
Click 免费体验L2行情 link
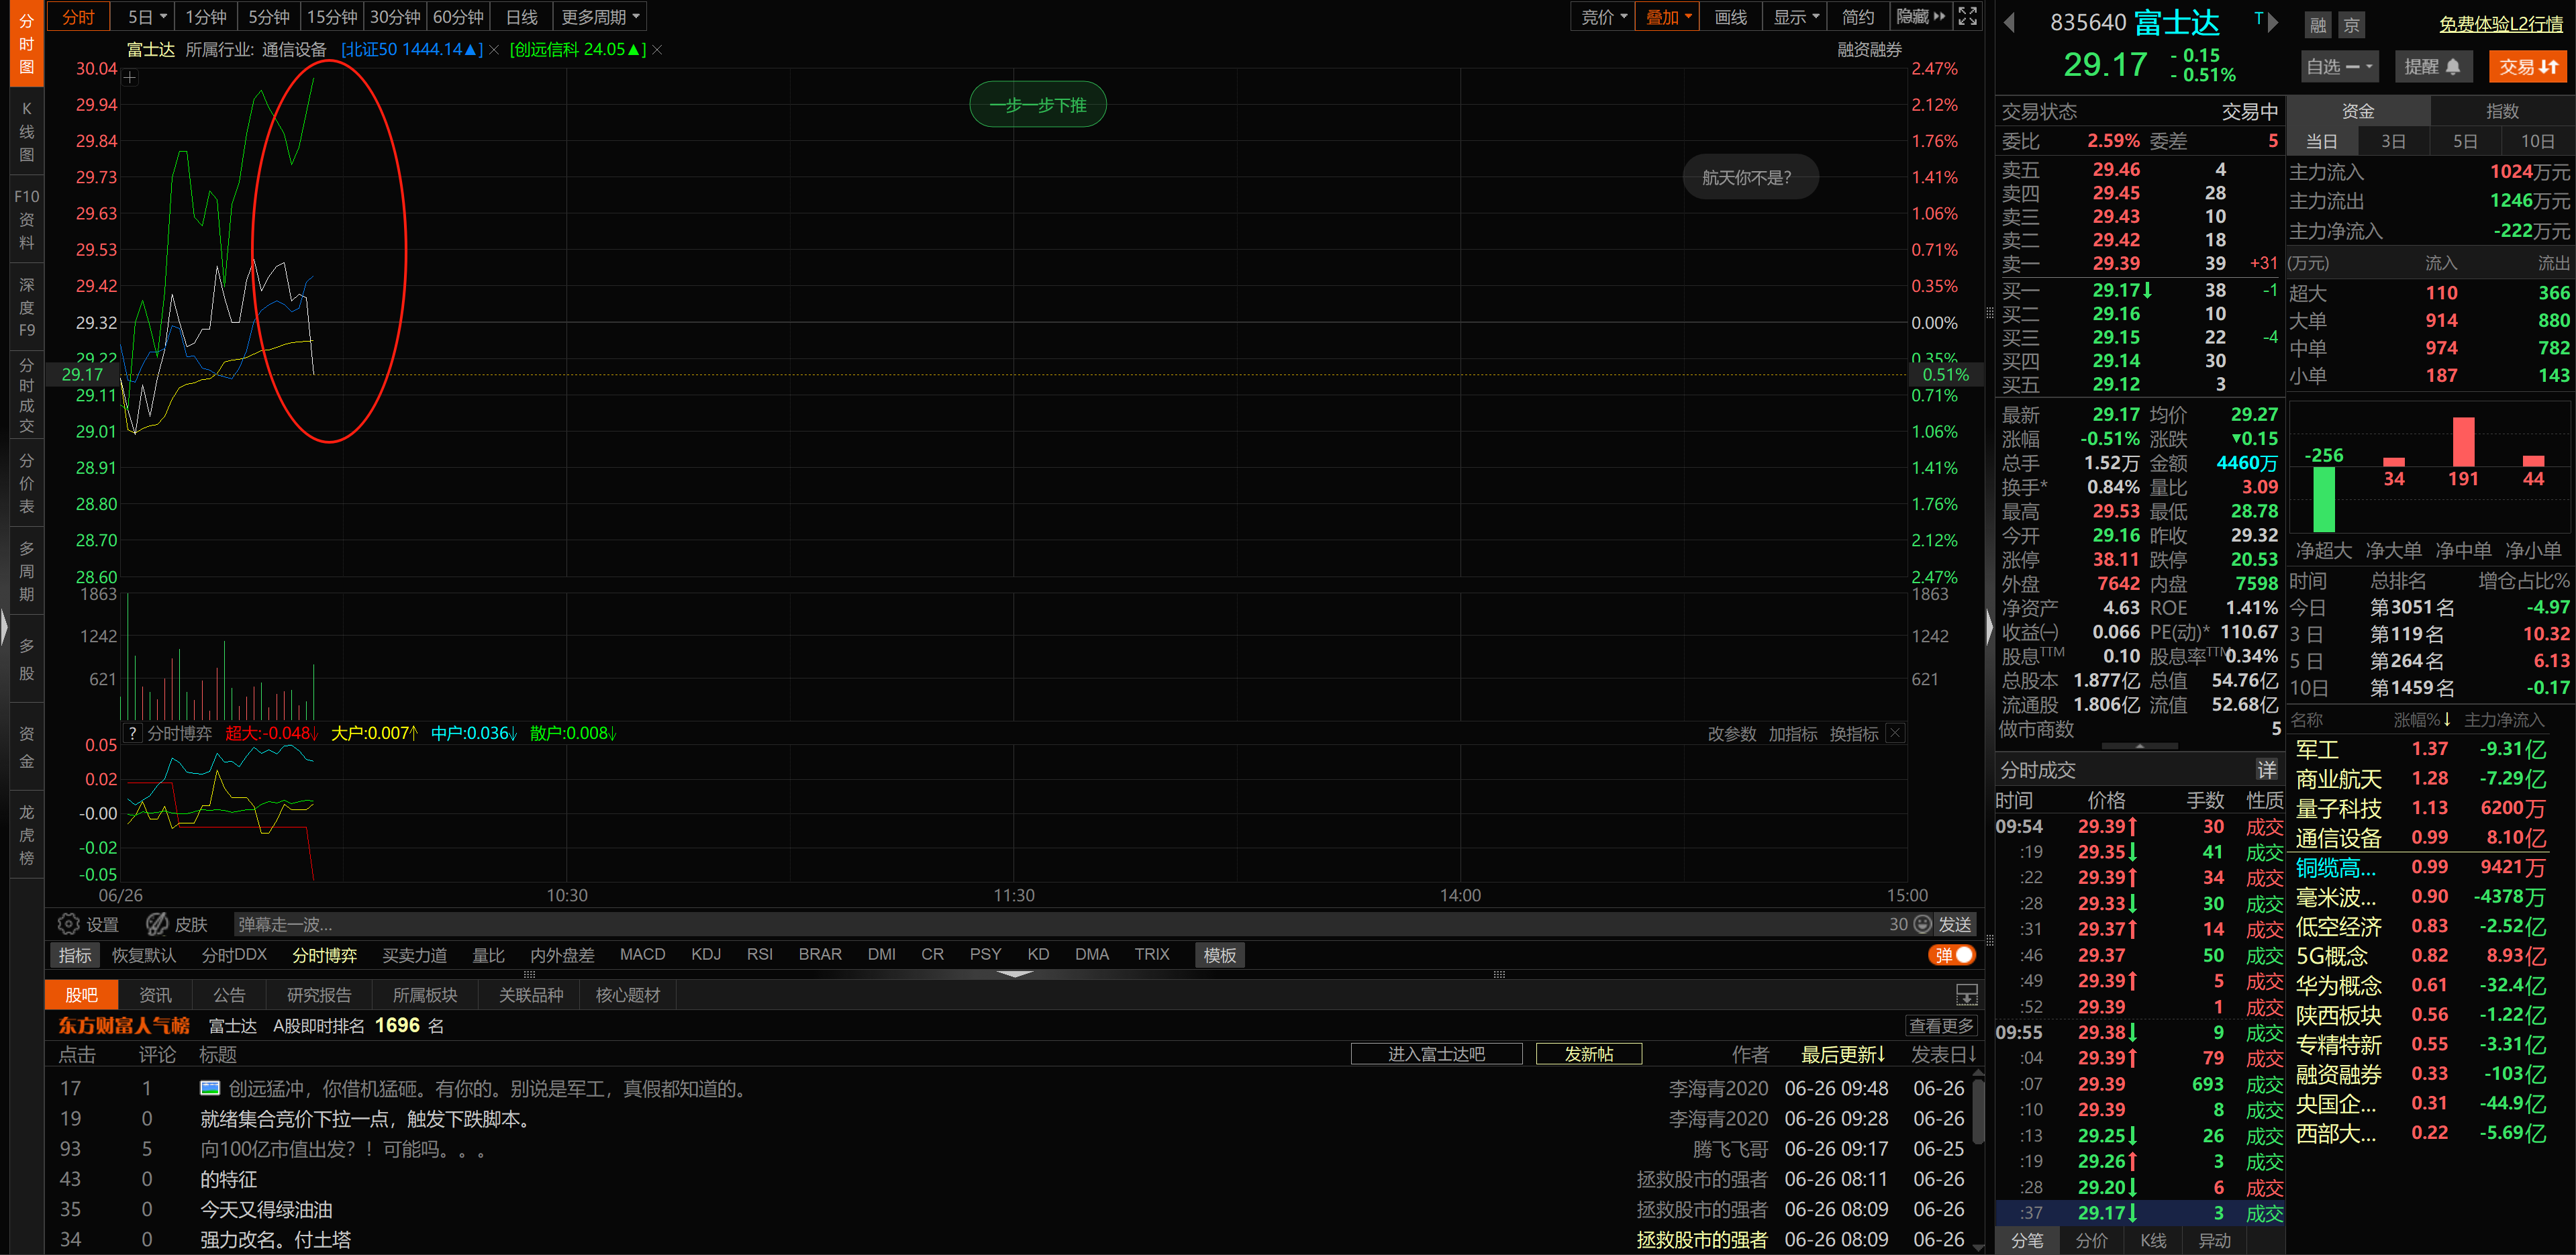tap(2500, 24)
